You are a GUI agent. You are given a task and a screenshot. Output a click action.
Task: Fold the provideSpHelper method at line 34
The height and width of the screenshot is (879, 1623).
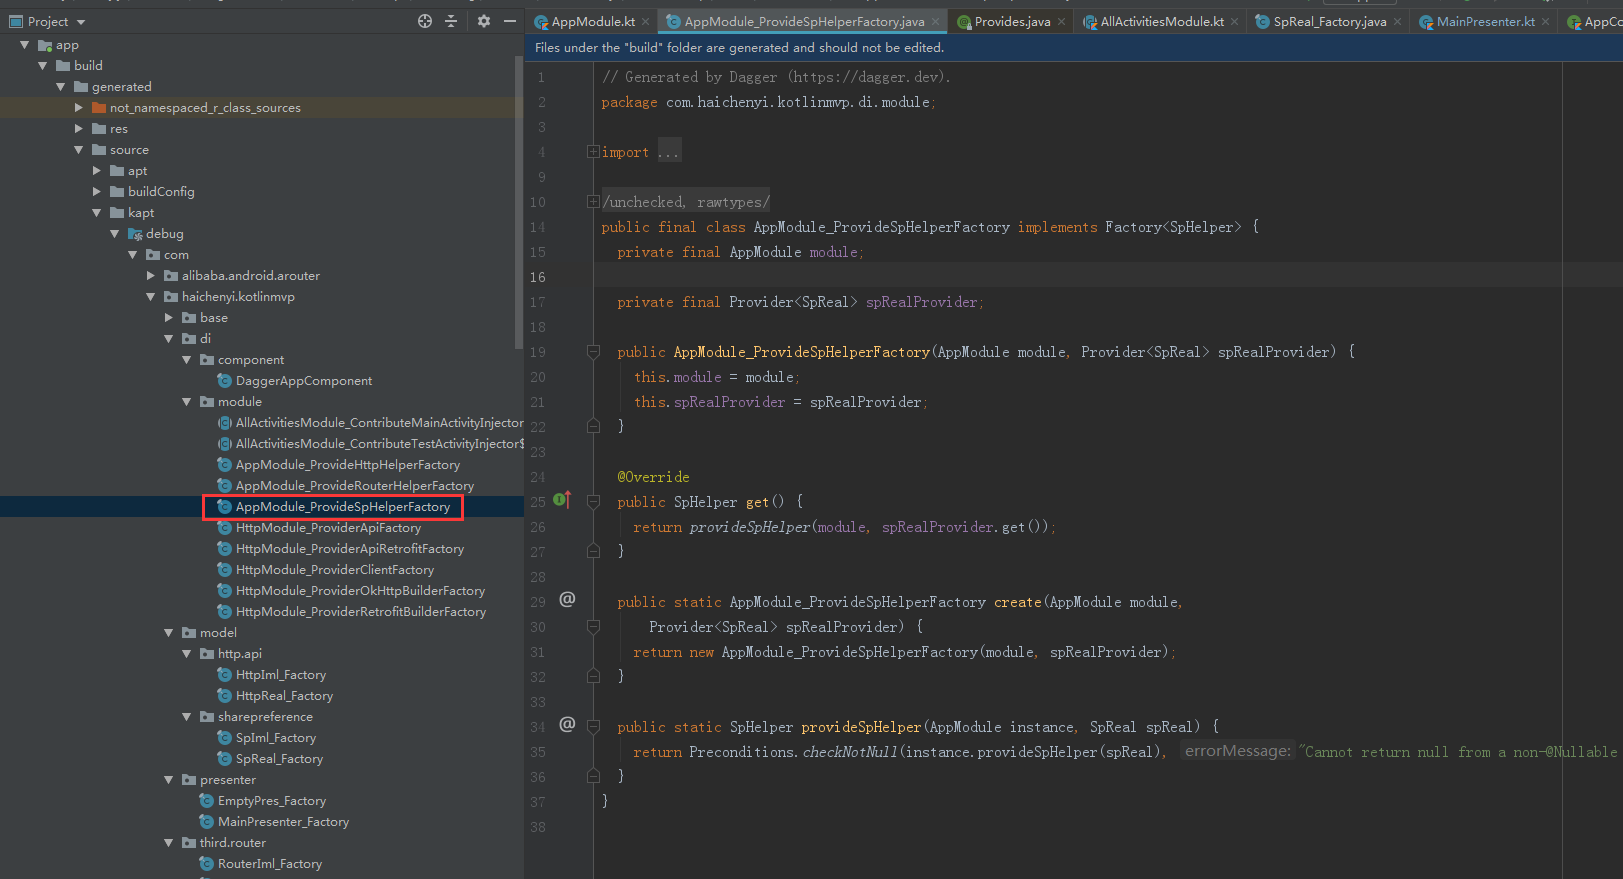(593, 727)
